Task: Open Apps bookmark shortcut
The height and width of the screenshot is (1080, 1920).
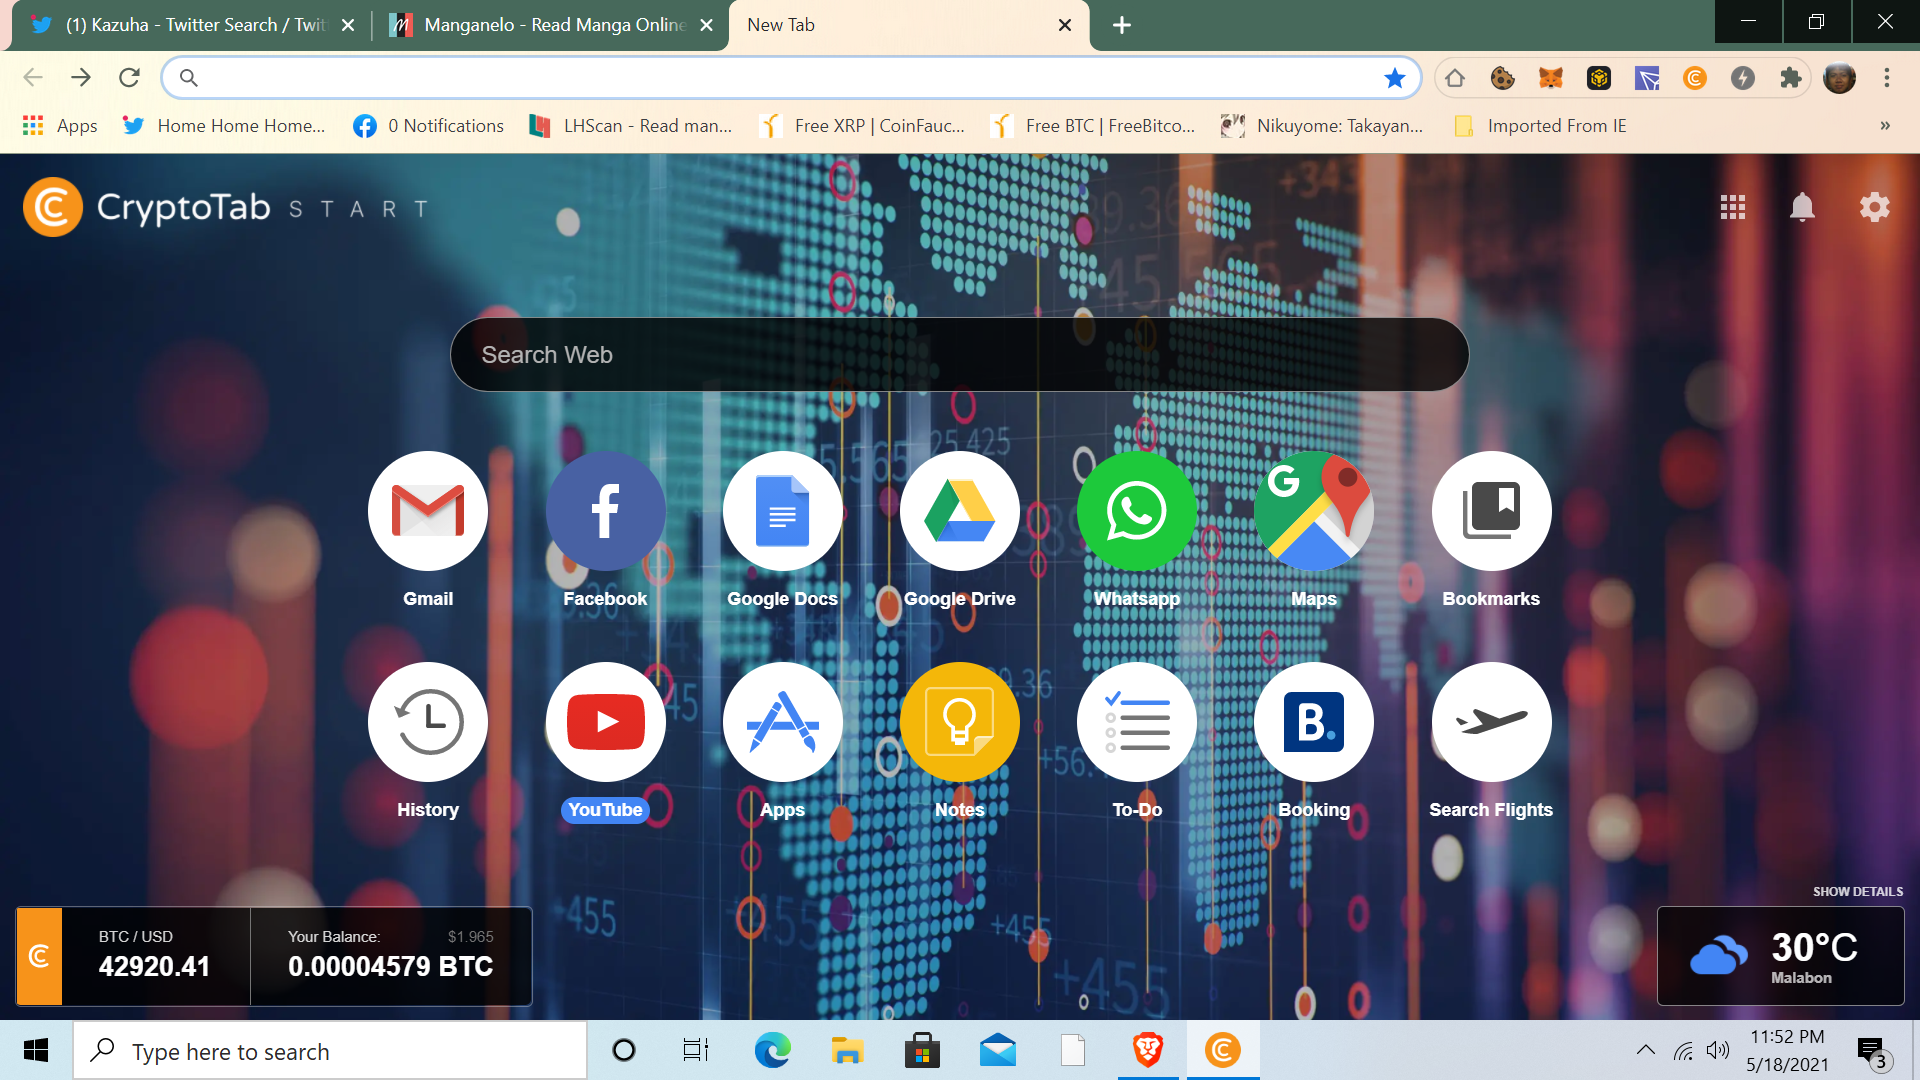Action: [x=60, y=126]
